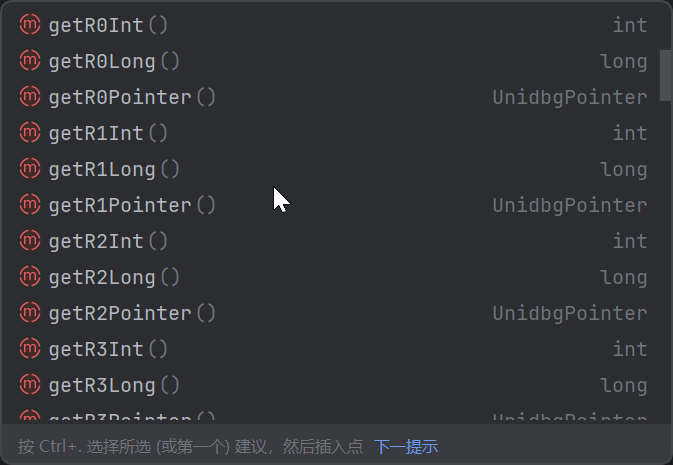
Task: Open the 下一提示 link
Action: tap(406, 447)
